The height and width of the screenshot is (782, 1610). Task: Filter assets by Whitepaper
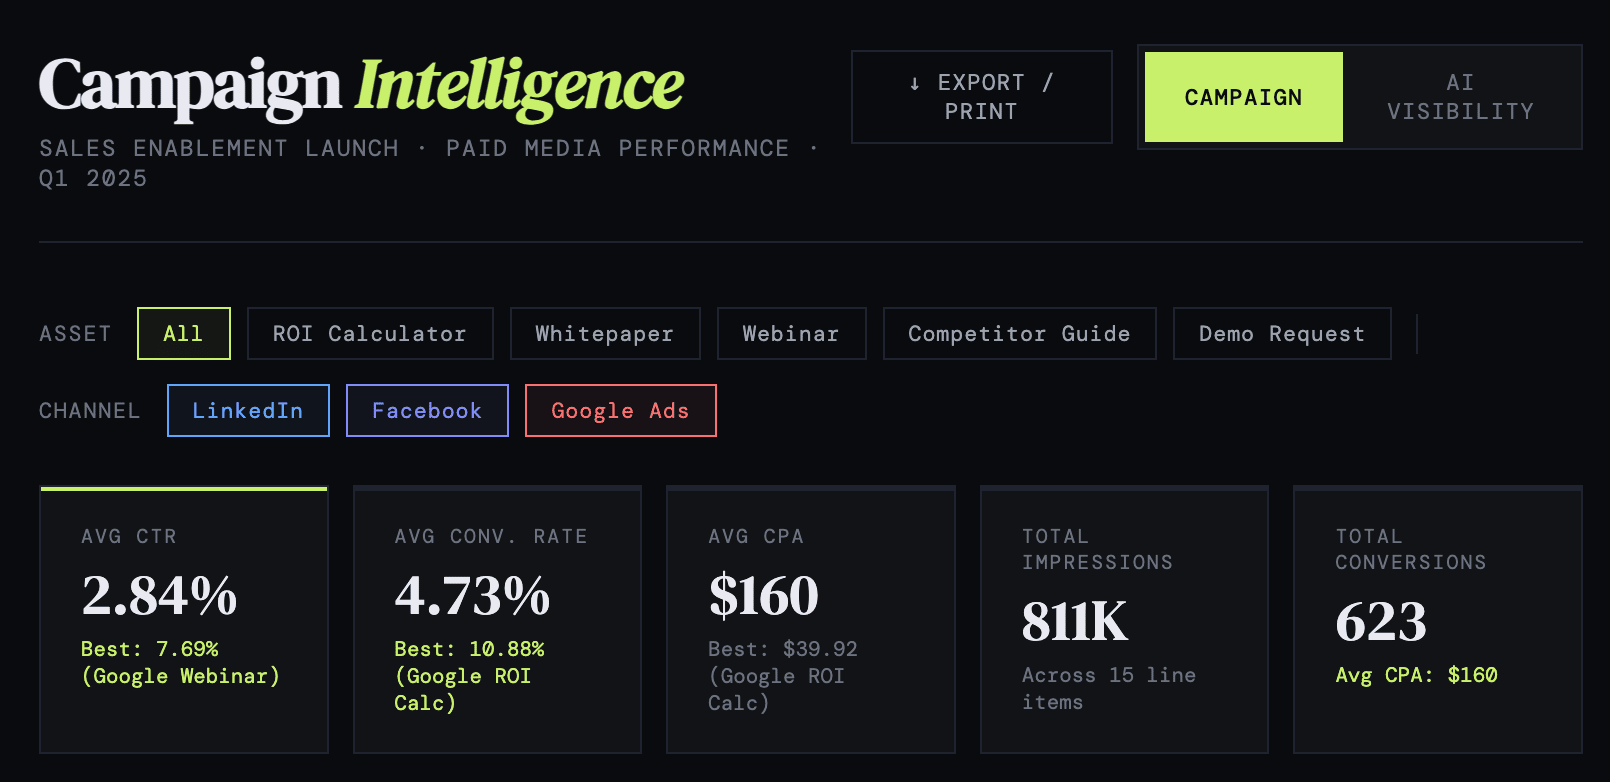[x=604, y=333]
